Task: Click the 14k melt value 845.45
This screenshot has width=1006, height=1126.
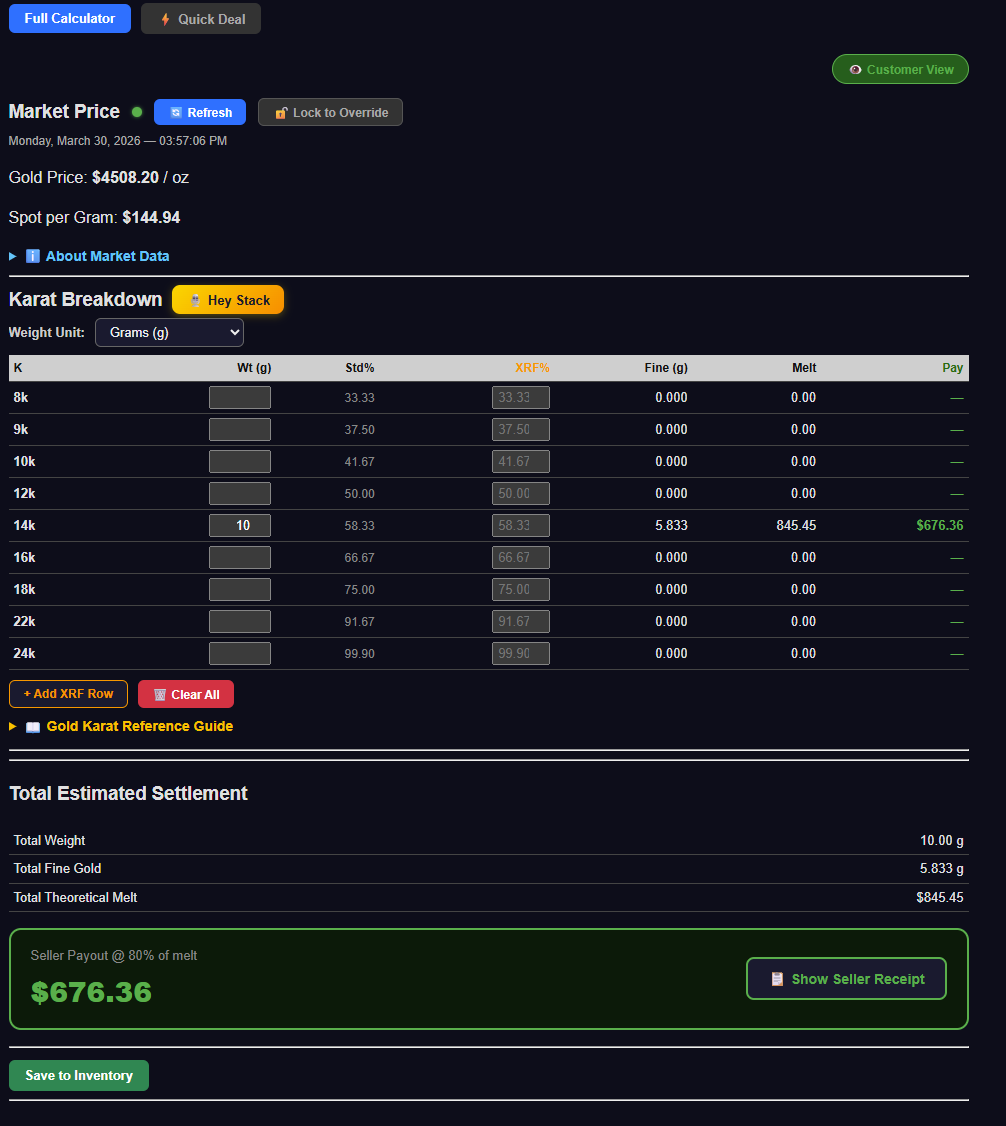Action: (796, 526)
